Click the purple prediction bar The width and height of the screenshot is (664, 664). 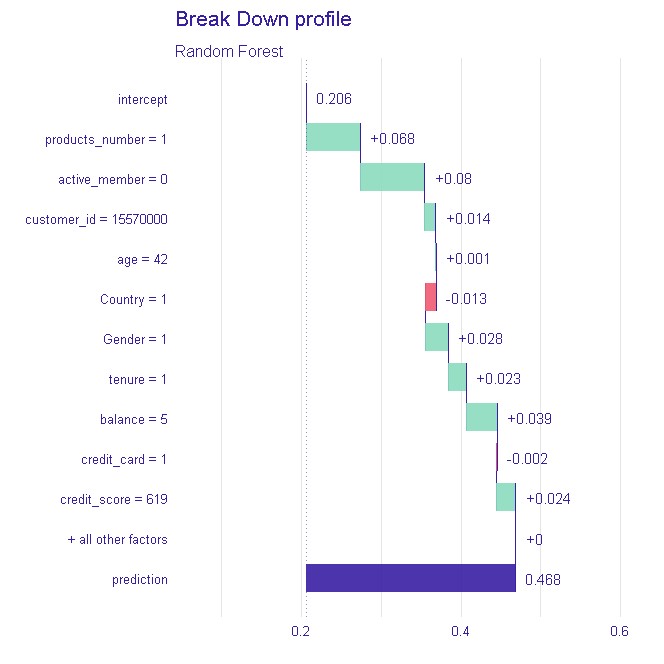[x=410, y=578]
